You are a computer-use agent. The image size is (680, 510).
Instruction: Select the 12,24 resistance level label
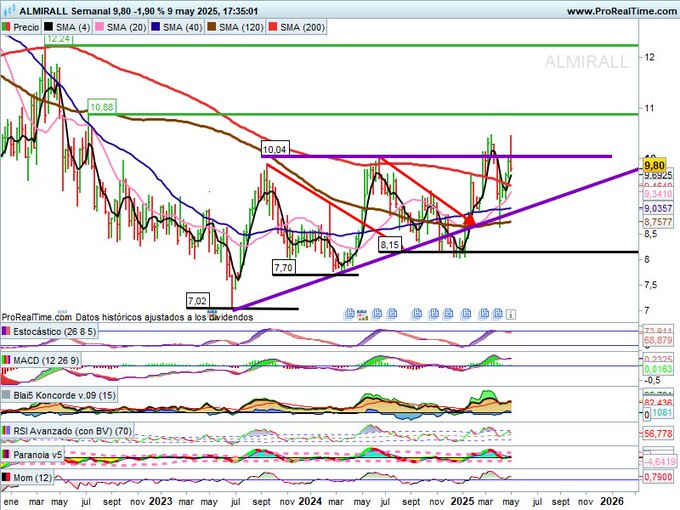click(58, 39)
